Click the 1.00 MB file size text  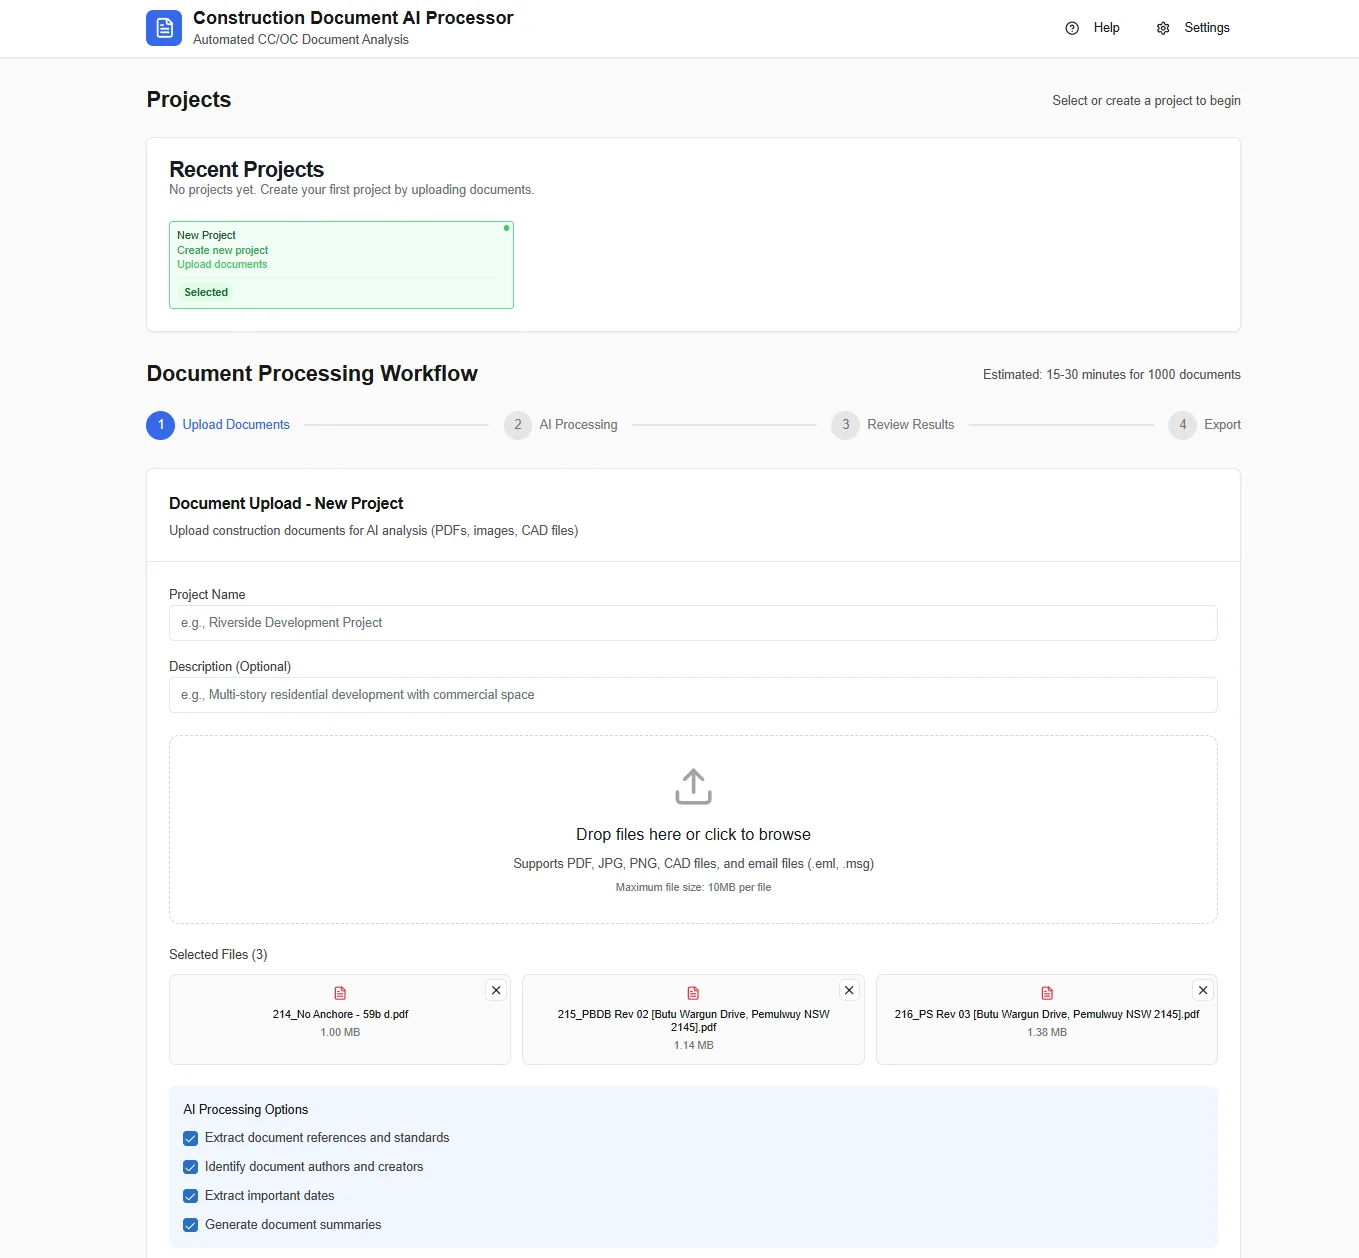click(340, 1032)
